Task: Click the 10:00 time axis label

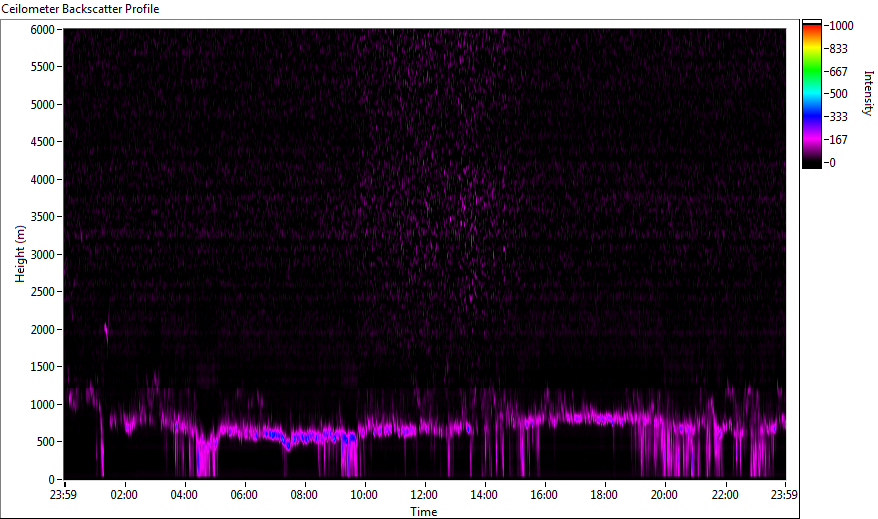Action: 364,495
